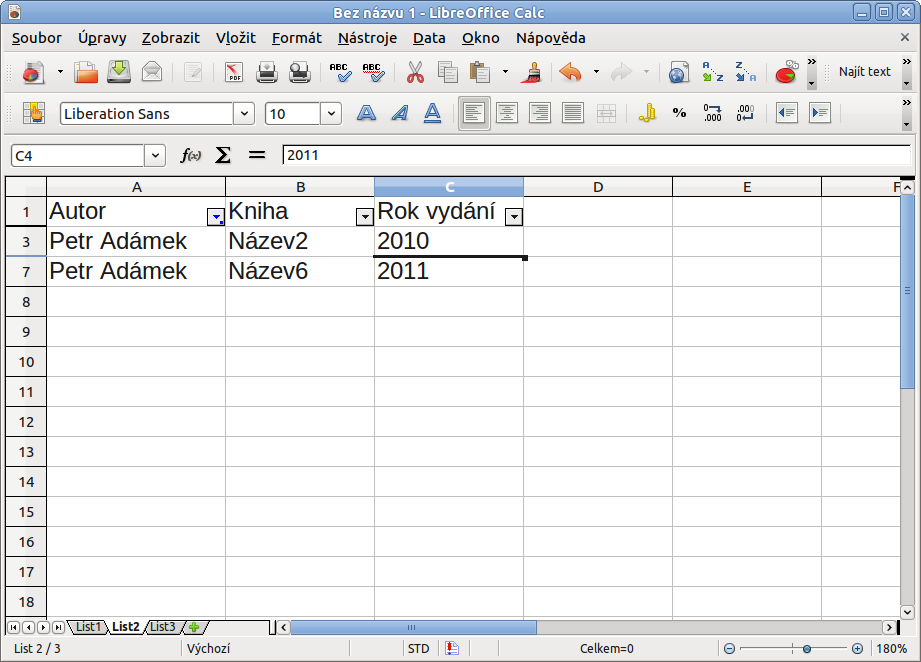921x662 pixels.
Task: Open a file with folder icon
Action: pos(86,72)
